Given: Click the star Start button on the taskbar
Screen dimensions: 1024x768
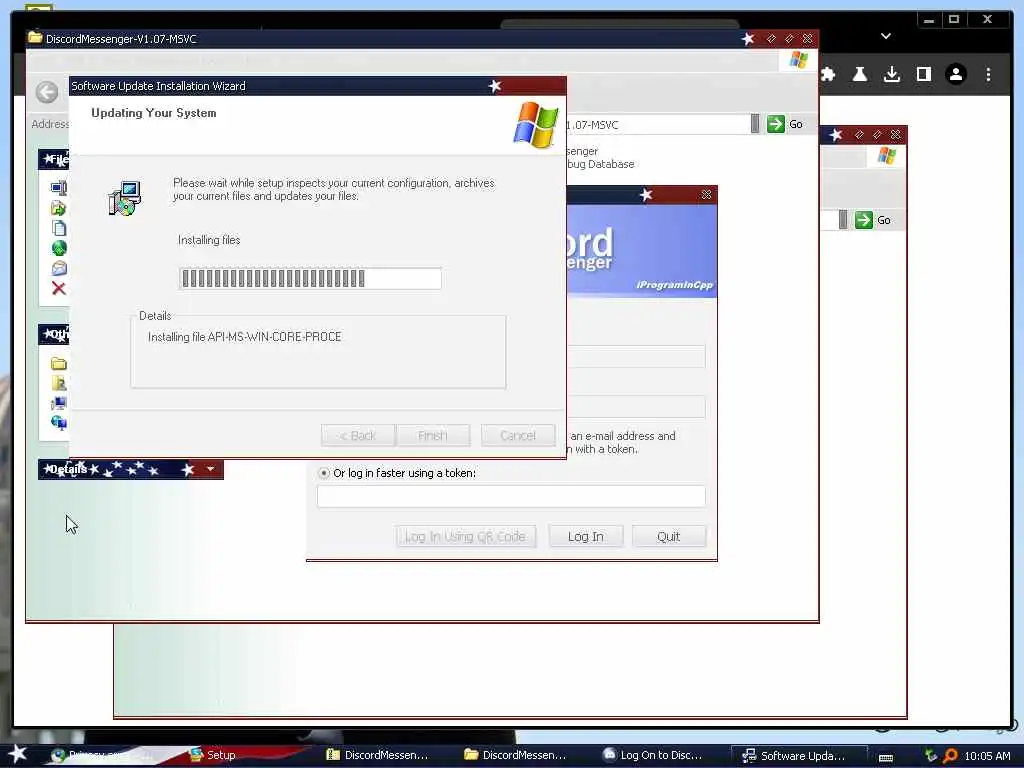Looking at the screenshot, I should point(17,754).
